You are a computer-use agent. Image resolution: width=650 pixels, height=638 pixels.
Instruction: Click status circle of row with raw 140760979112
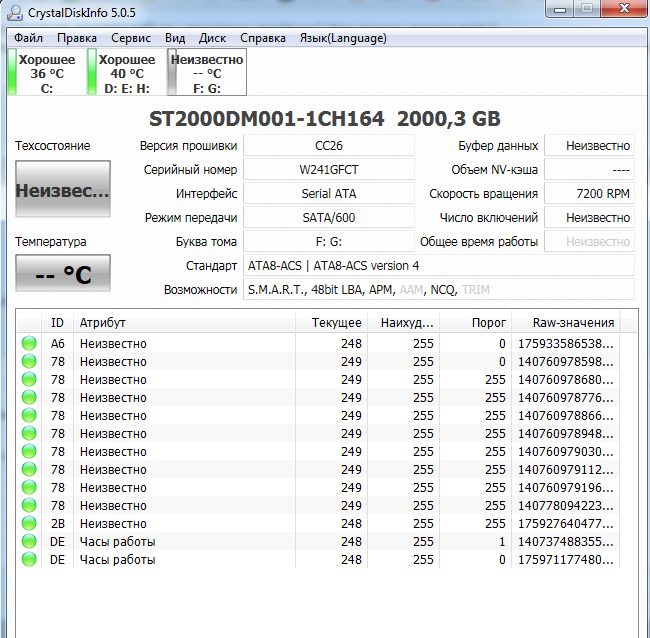point(29,469)
